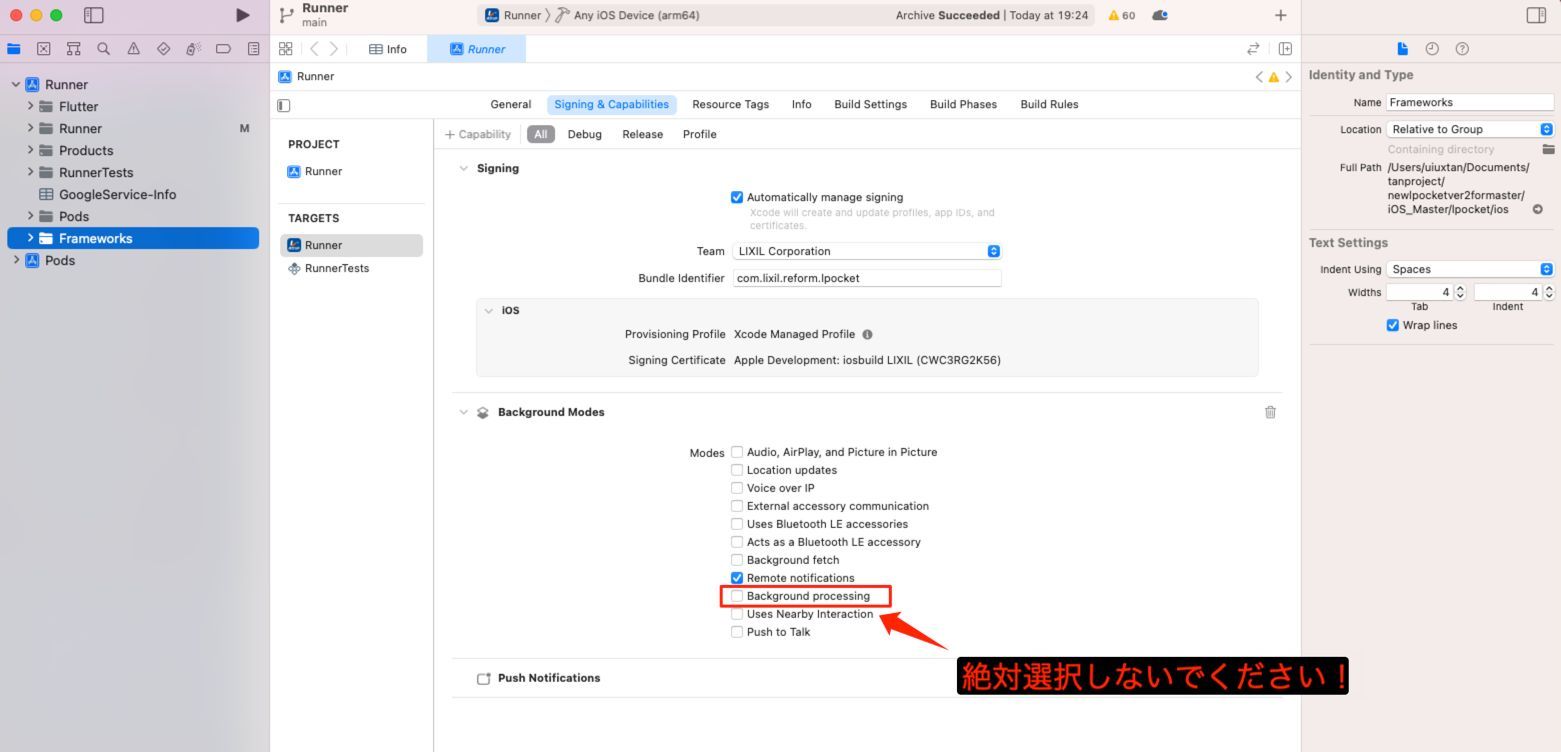This screenshot has width=1561, height=752.
Task: Switch to the Resource Tags tab
Action: pos(730,104)
